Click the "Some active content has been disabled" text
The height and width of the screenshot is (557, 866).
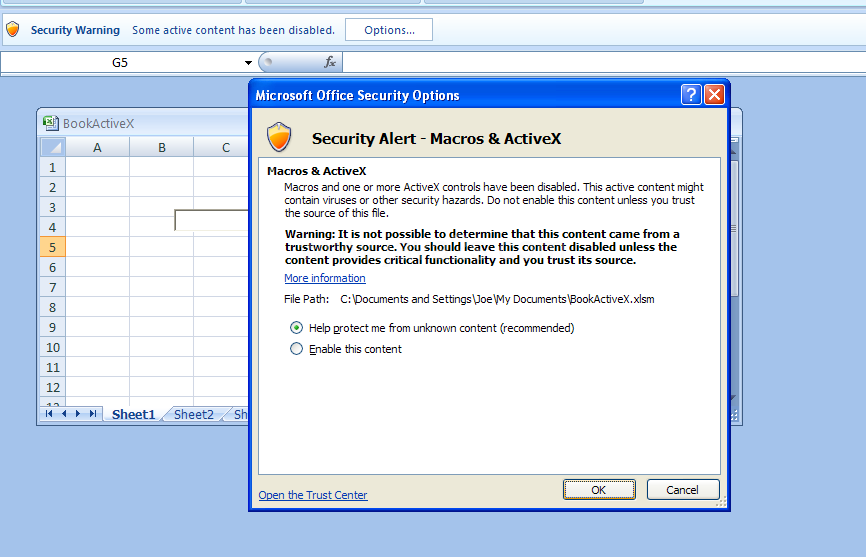point(233,30)
